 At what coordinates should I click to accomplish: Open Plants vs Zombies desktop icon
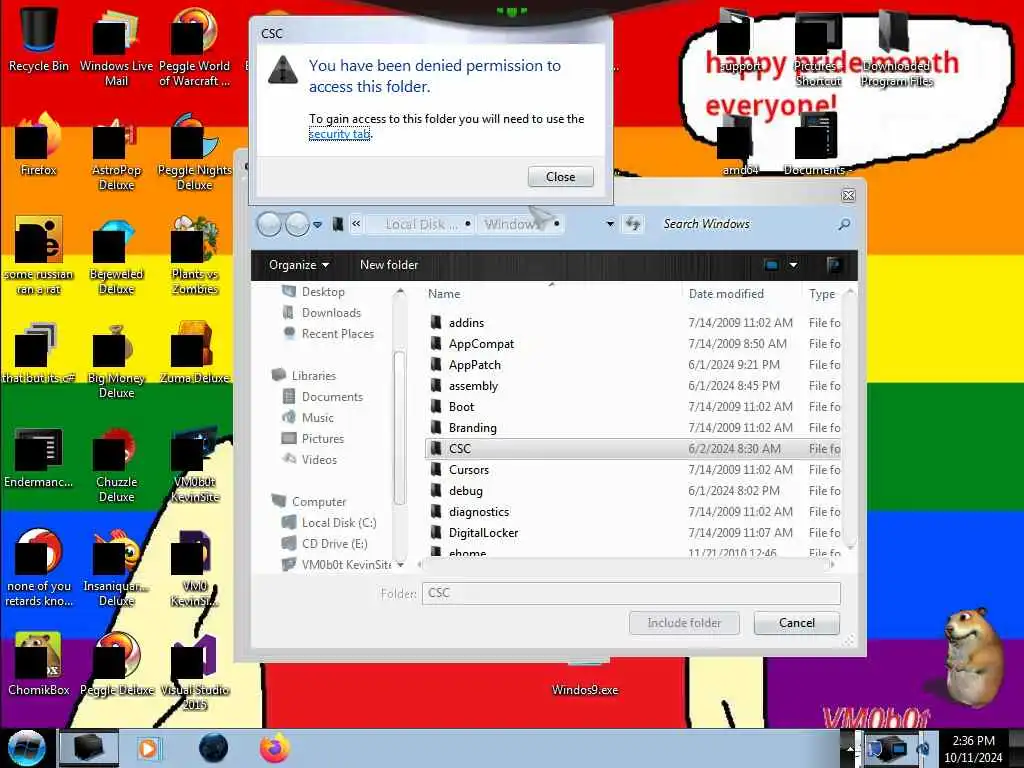(194, 255)
